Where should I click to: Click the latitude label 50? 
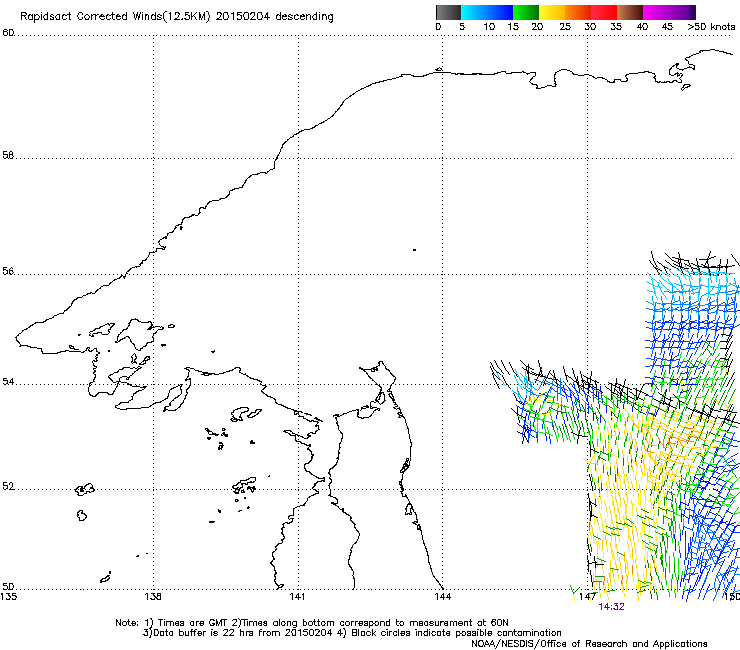point(8,586)
